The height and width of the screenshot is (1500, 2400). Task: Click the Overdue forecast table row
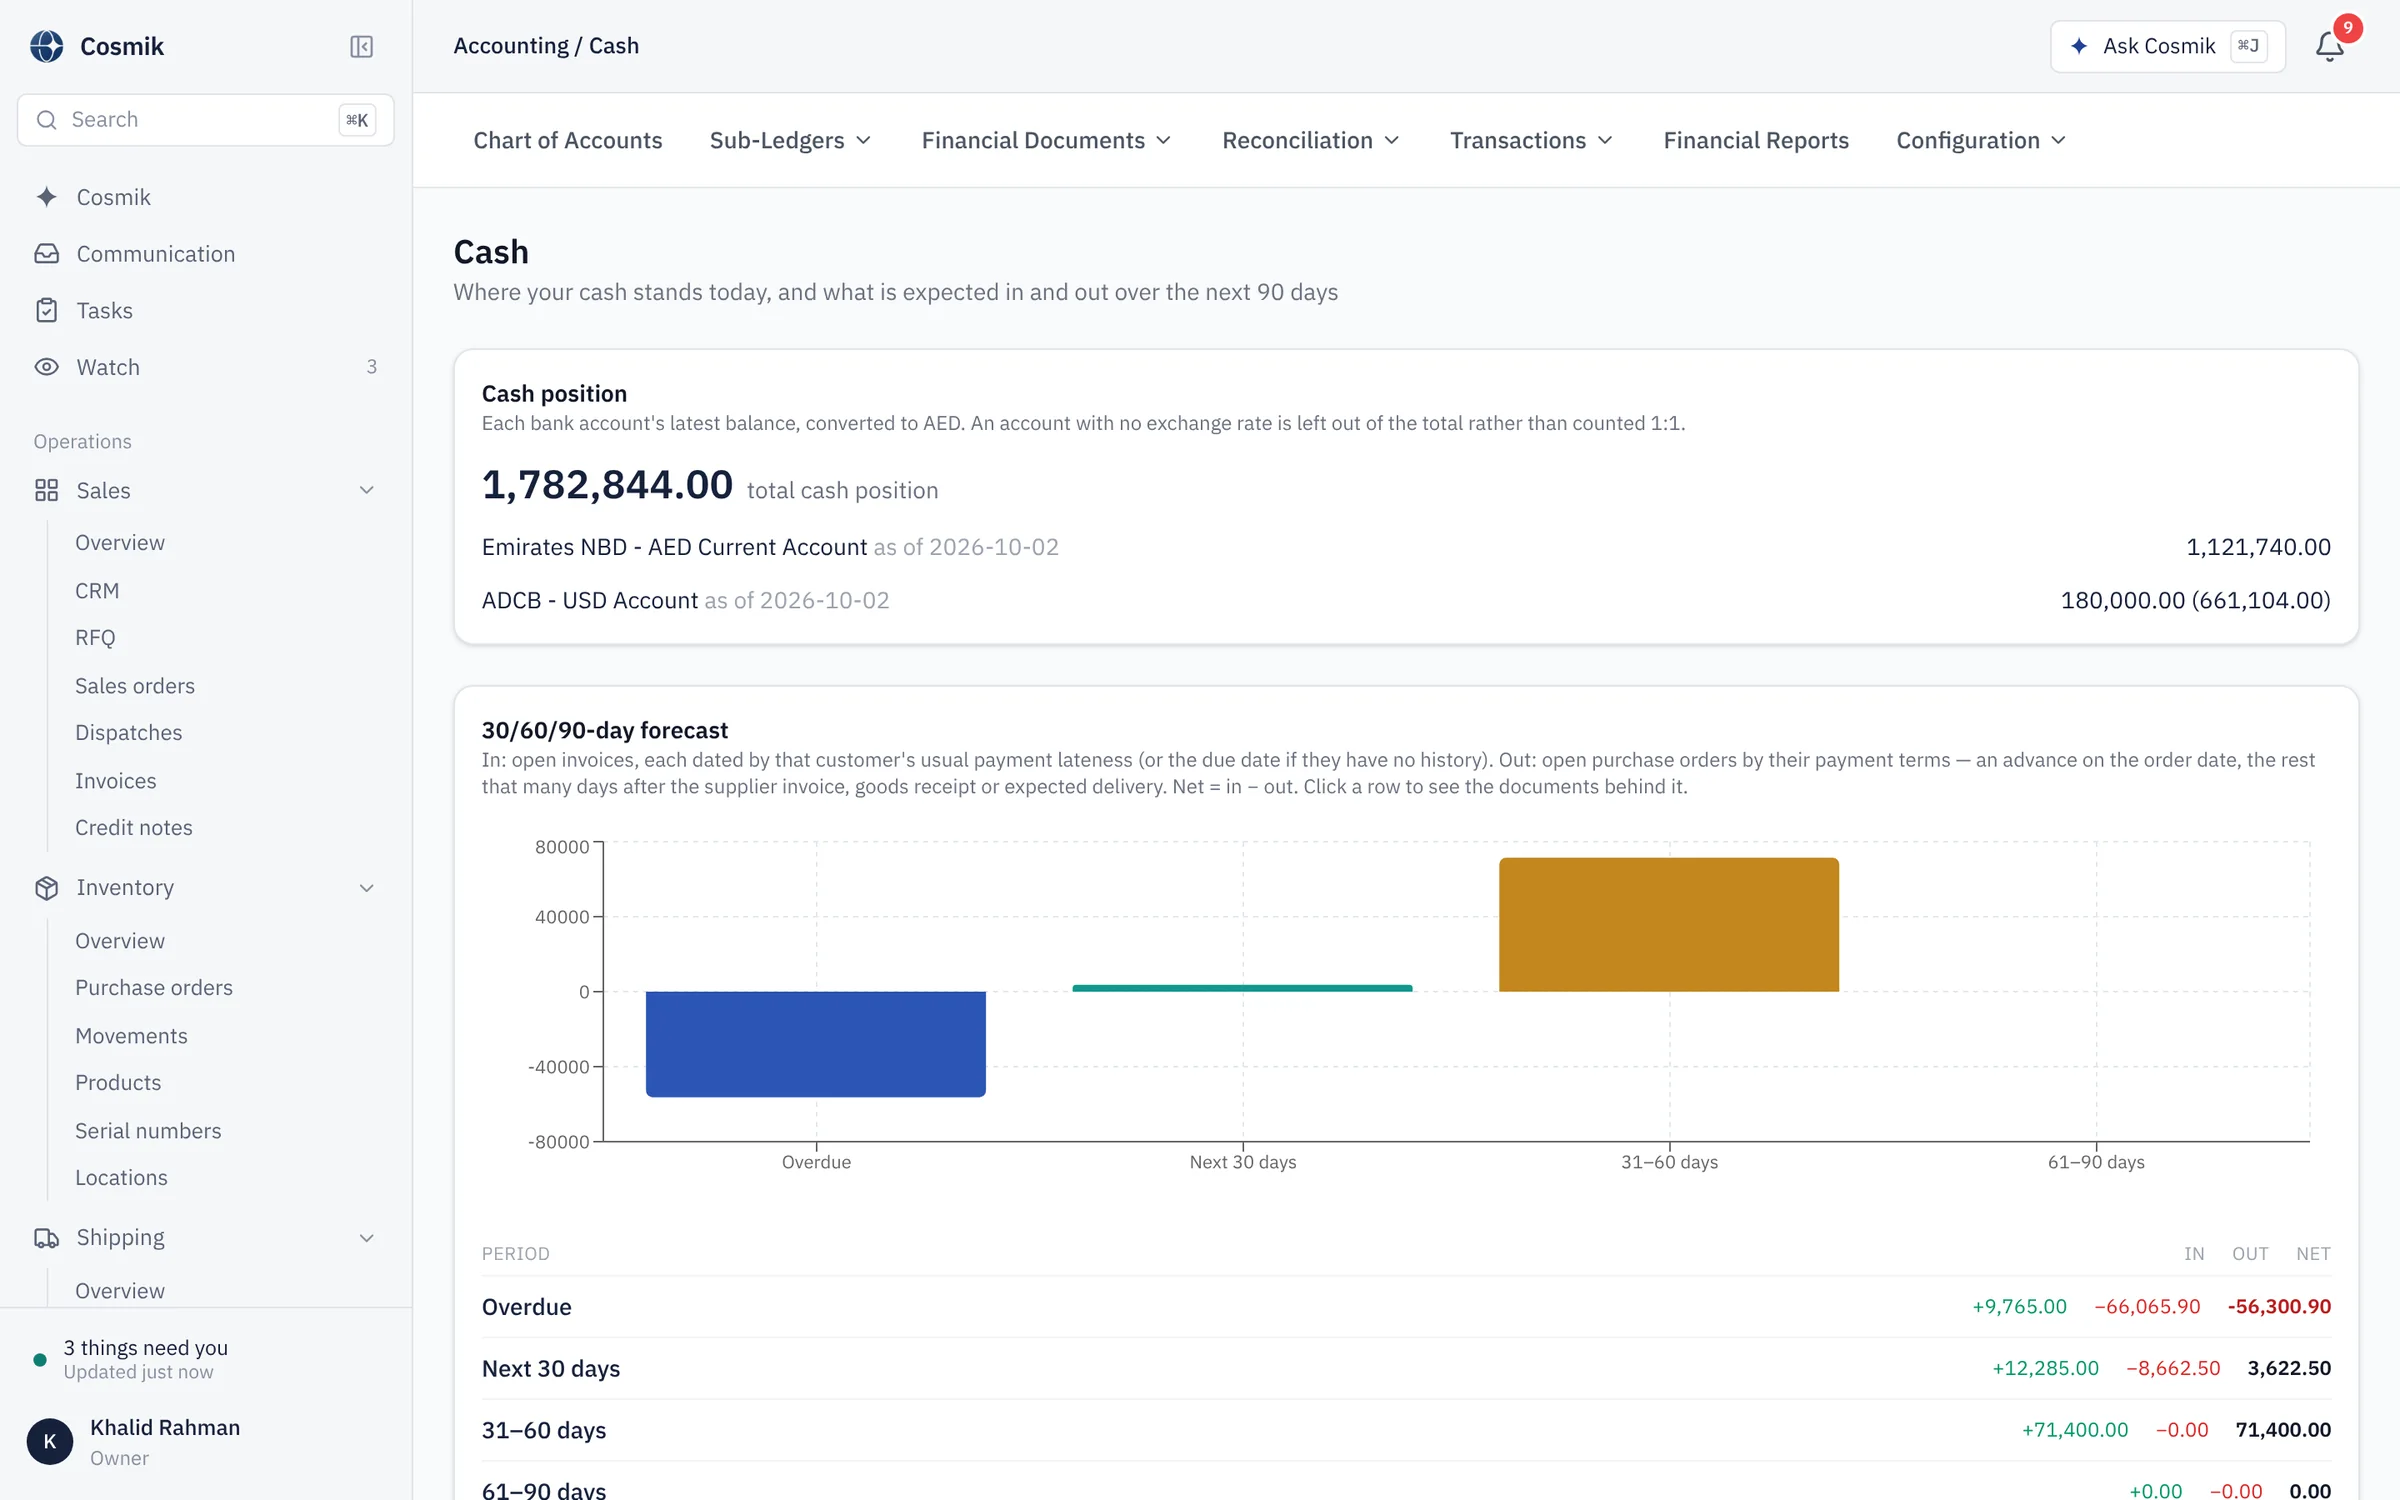point(1406,1307)
